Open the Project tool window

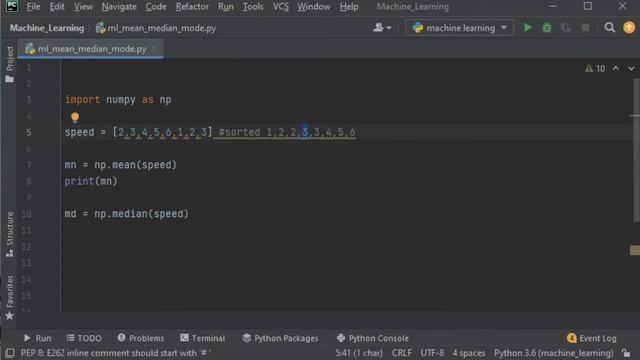(x=9, y=64)
